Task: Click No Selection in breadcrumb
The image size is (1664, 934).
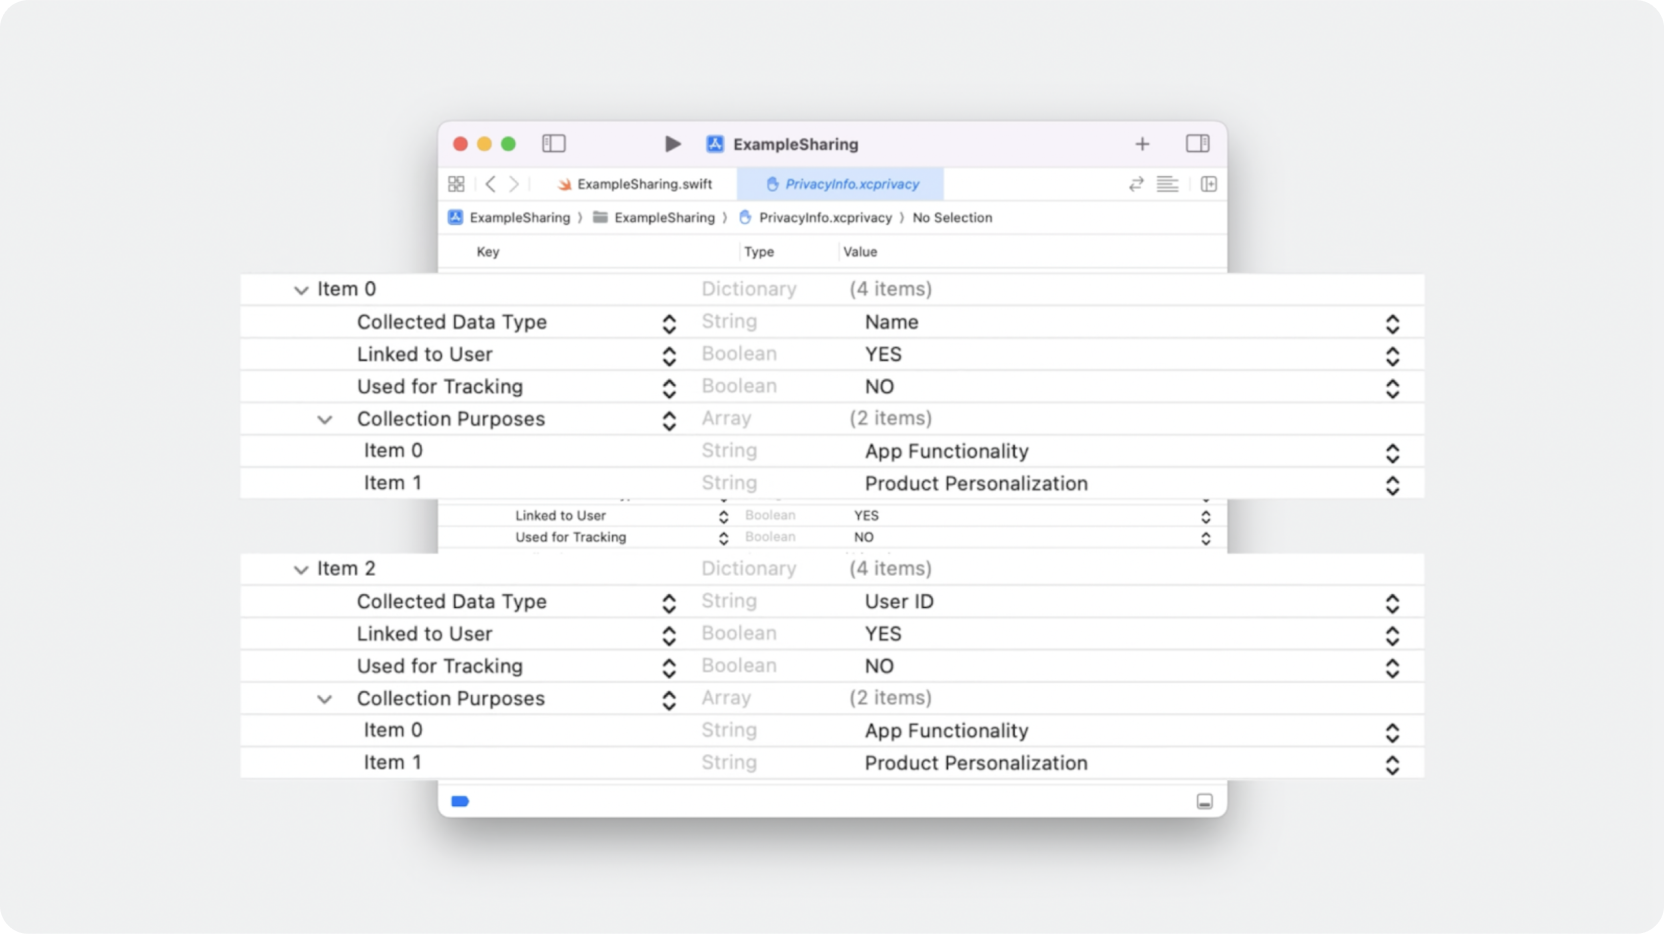Action: point(952,217)
